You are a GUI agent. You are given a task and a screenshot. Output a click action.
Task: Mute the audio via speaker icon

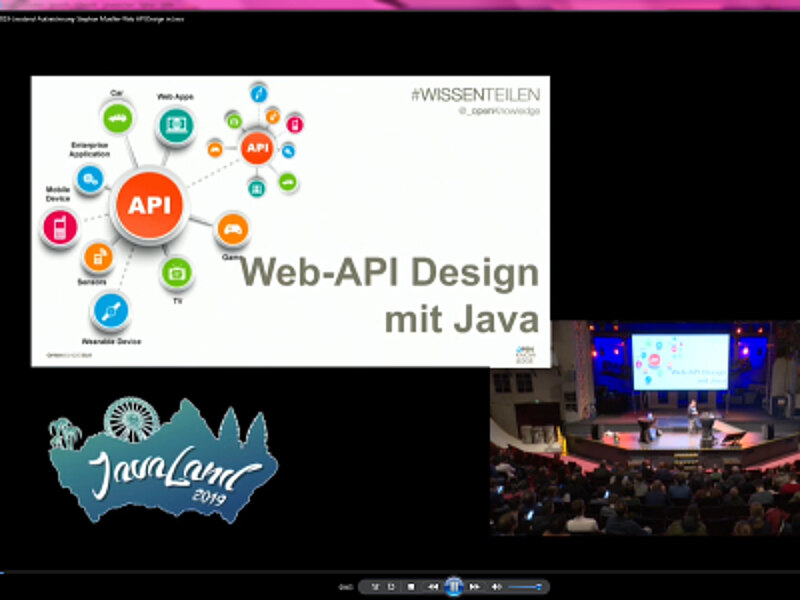click(496, 586)
